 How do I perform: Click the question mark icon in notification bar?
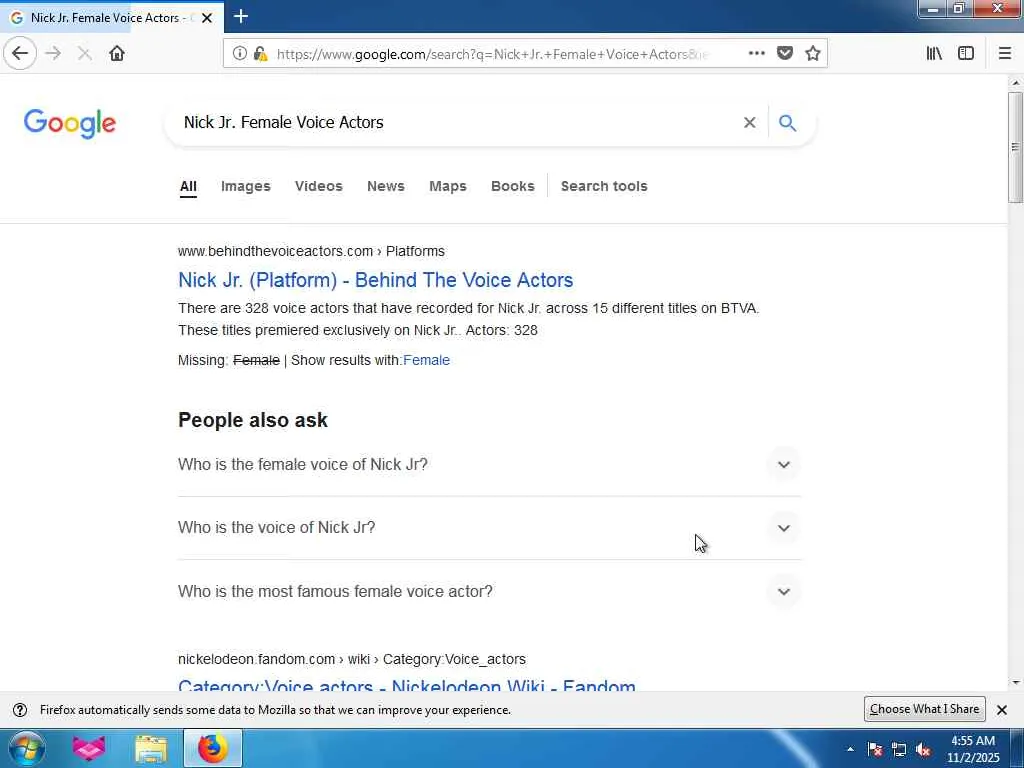[x=20, y=710]
